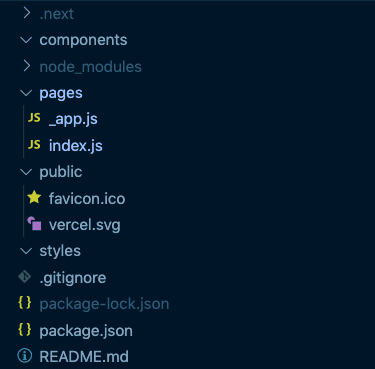Screen dimensions: 375x369
Task: Click the git diamond icon of .gitignore
Action: coord(25,277)
